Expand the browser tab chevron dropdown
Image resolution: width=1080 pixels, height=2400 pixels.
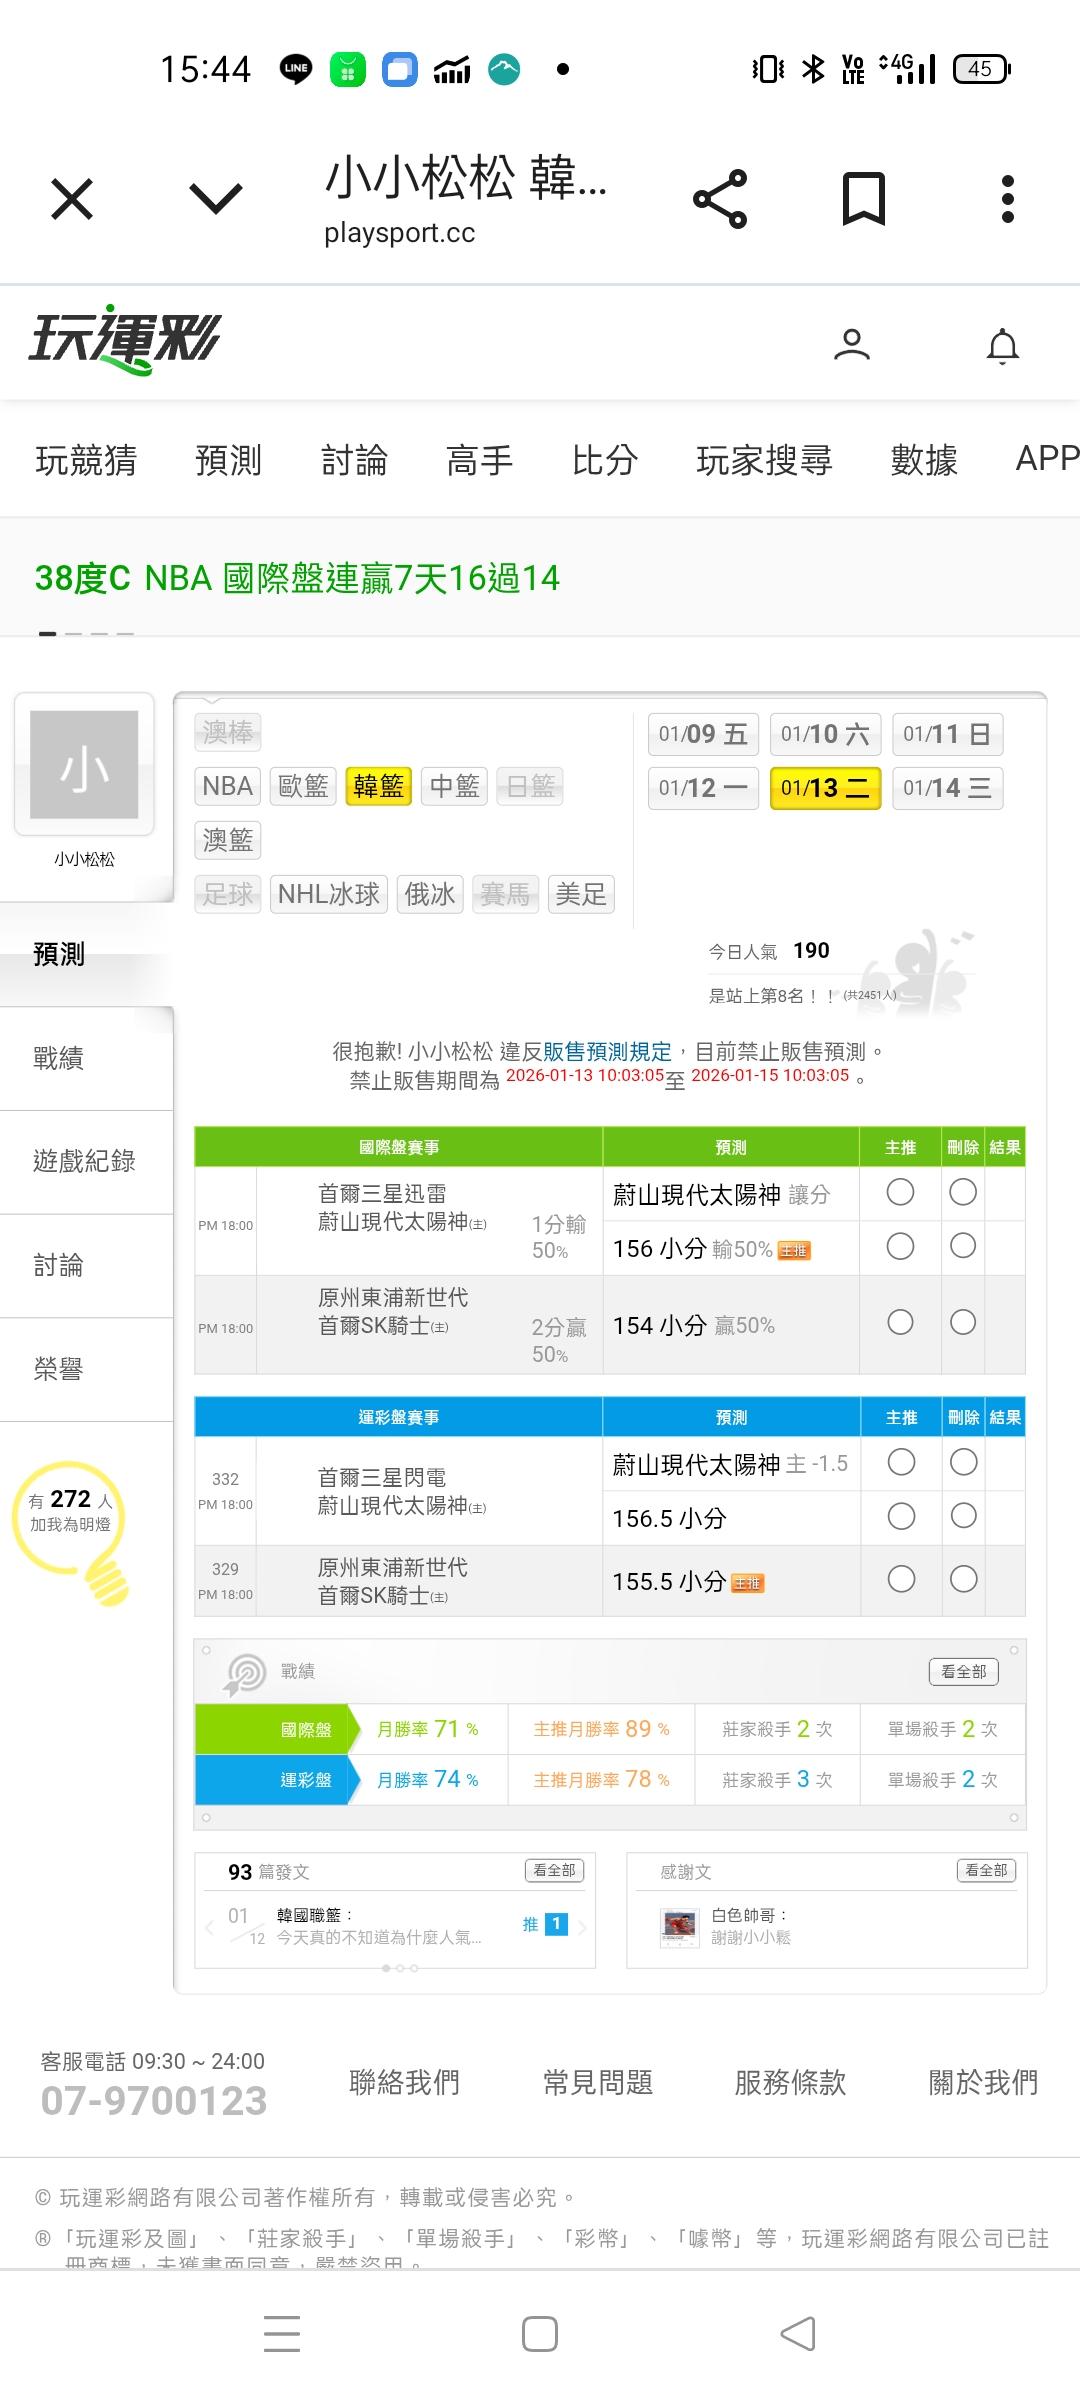point(216,199)
